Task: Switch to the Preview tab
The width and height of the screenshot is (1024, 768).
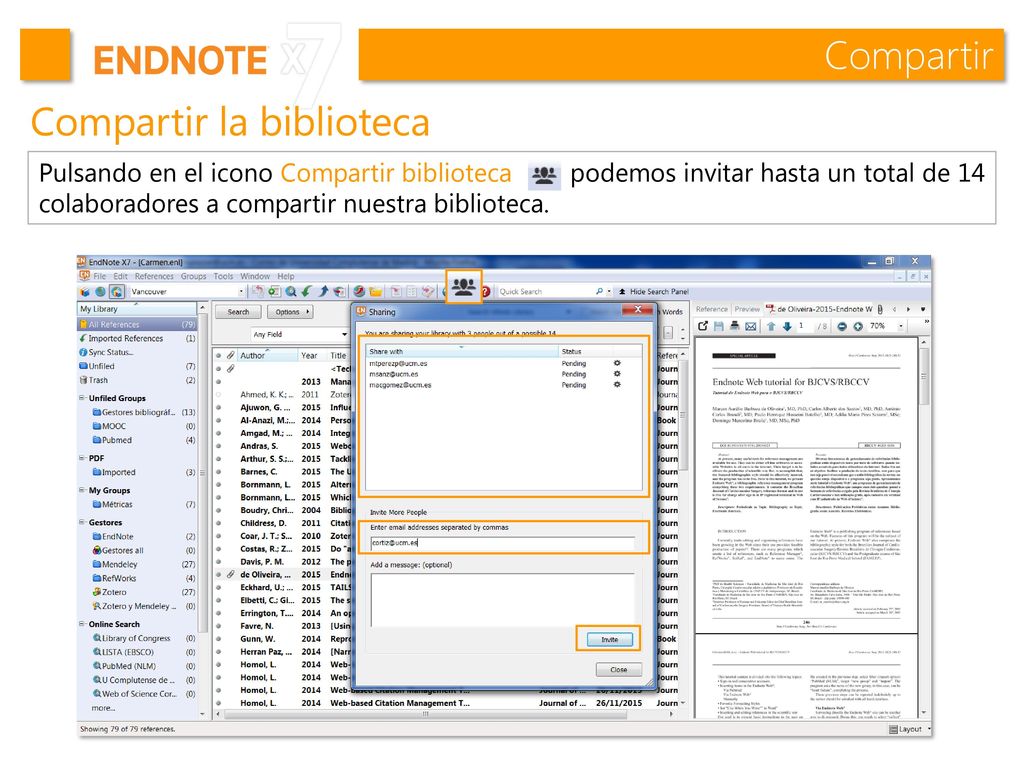Action: (x=747, y=310)
